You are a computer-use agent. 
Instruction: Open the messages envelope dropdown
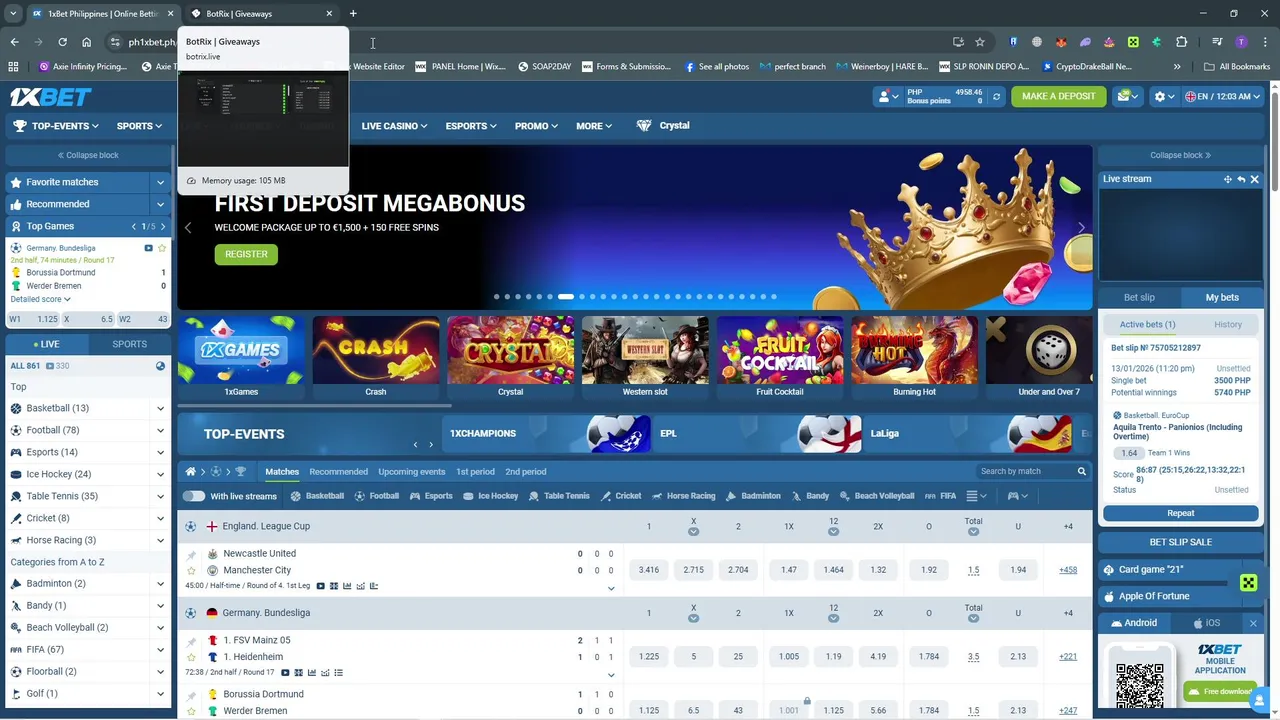pos(1128,97)
